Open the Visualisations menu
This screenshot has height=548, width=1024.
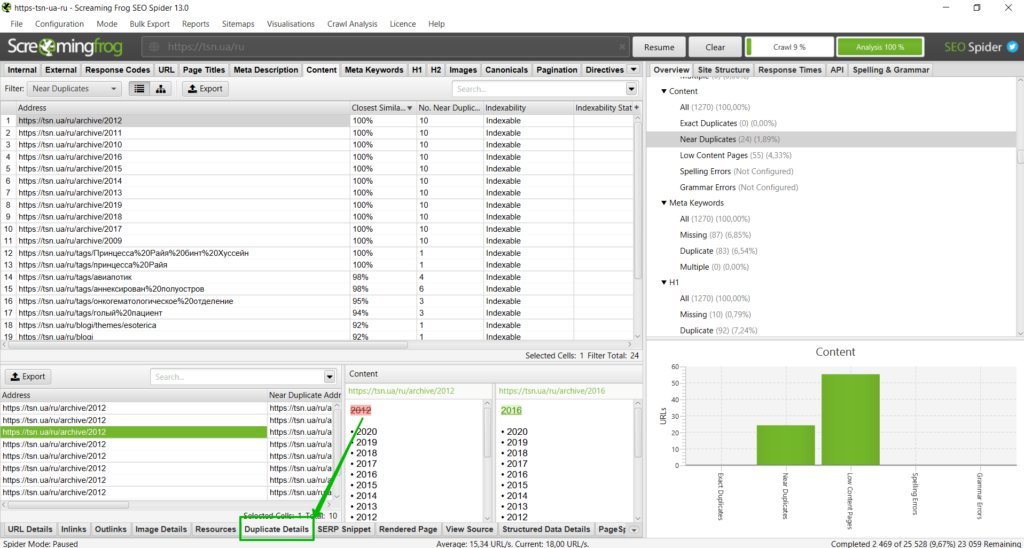(x=291, y=24)
